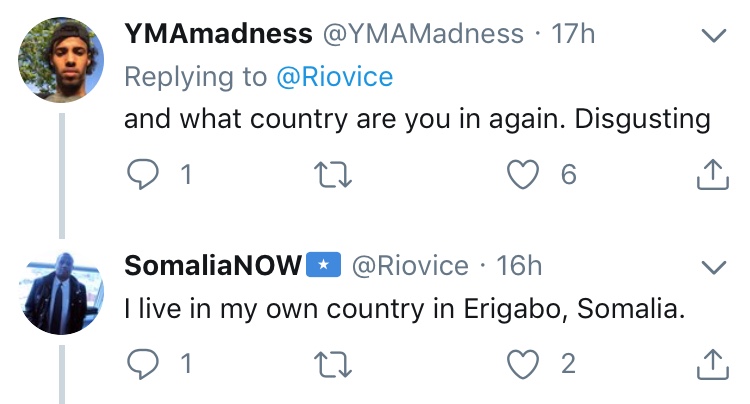Retweet YMAmadness's tweet
The width and height of the screenshot is (750, 404).
click(332, 176)
